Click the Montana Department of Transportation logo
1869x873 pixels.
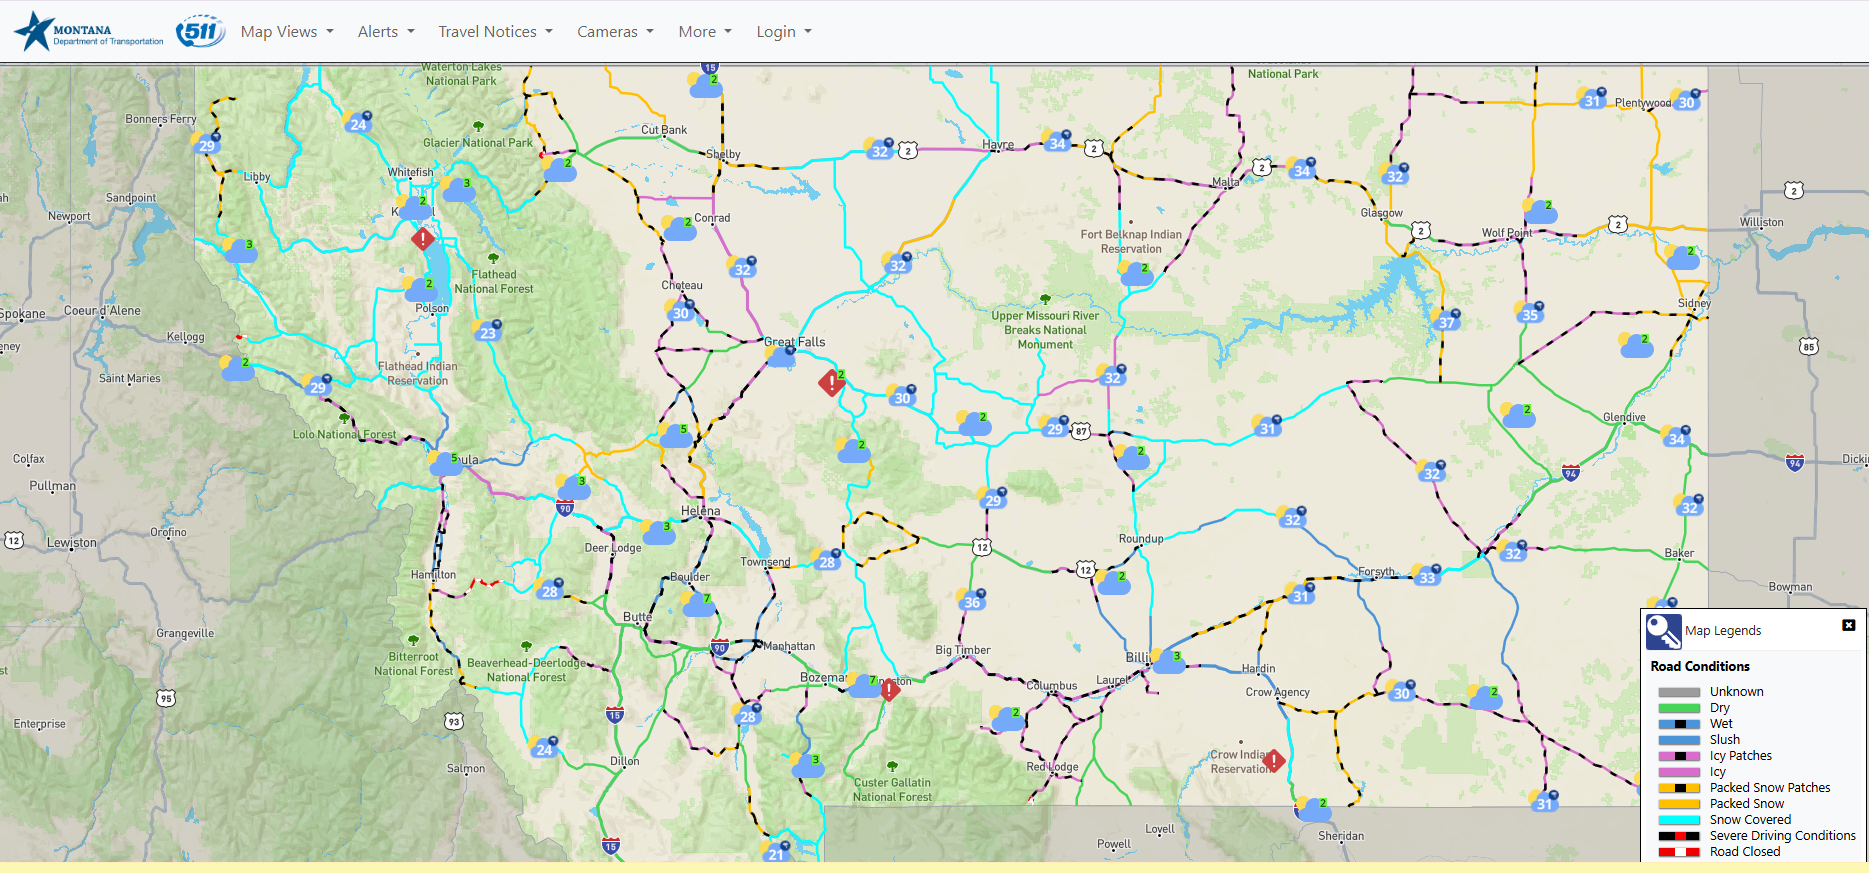pyautogui.click(x=89, y=32)
